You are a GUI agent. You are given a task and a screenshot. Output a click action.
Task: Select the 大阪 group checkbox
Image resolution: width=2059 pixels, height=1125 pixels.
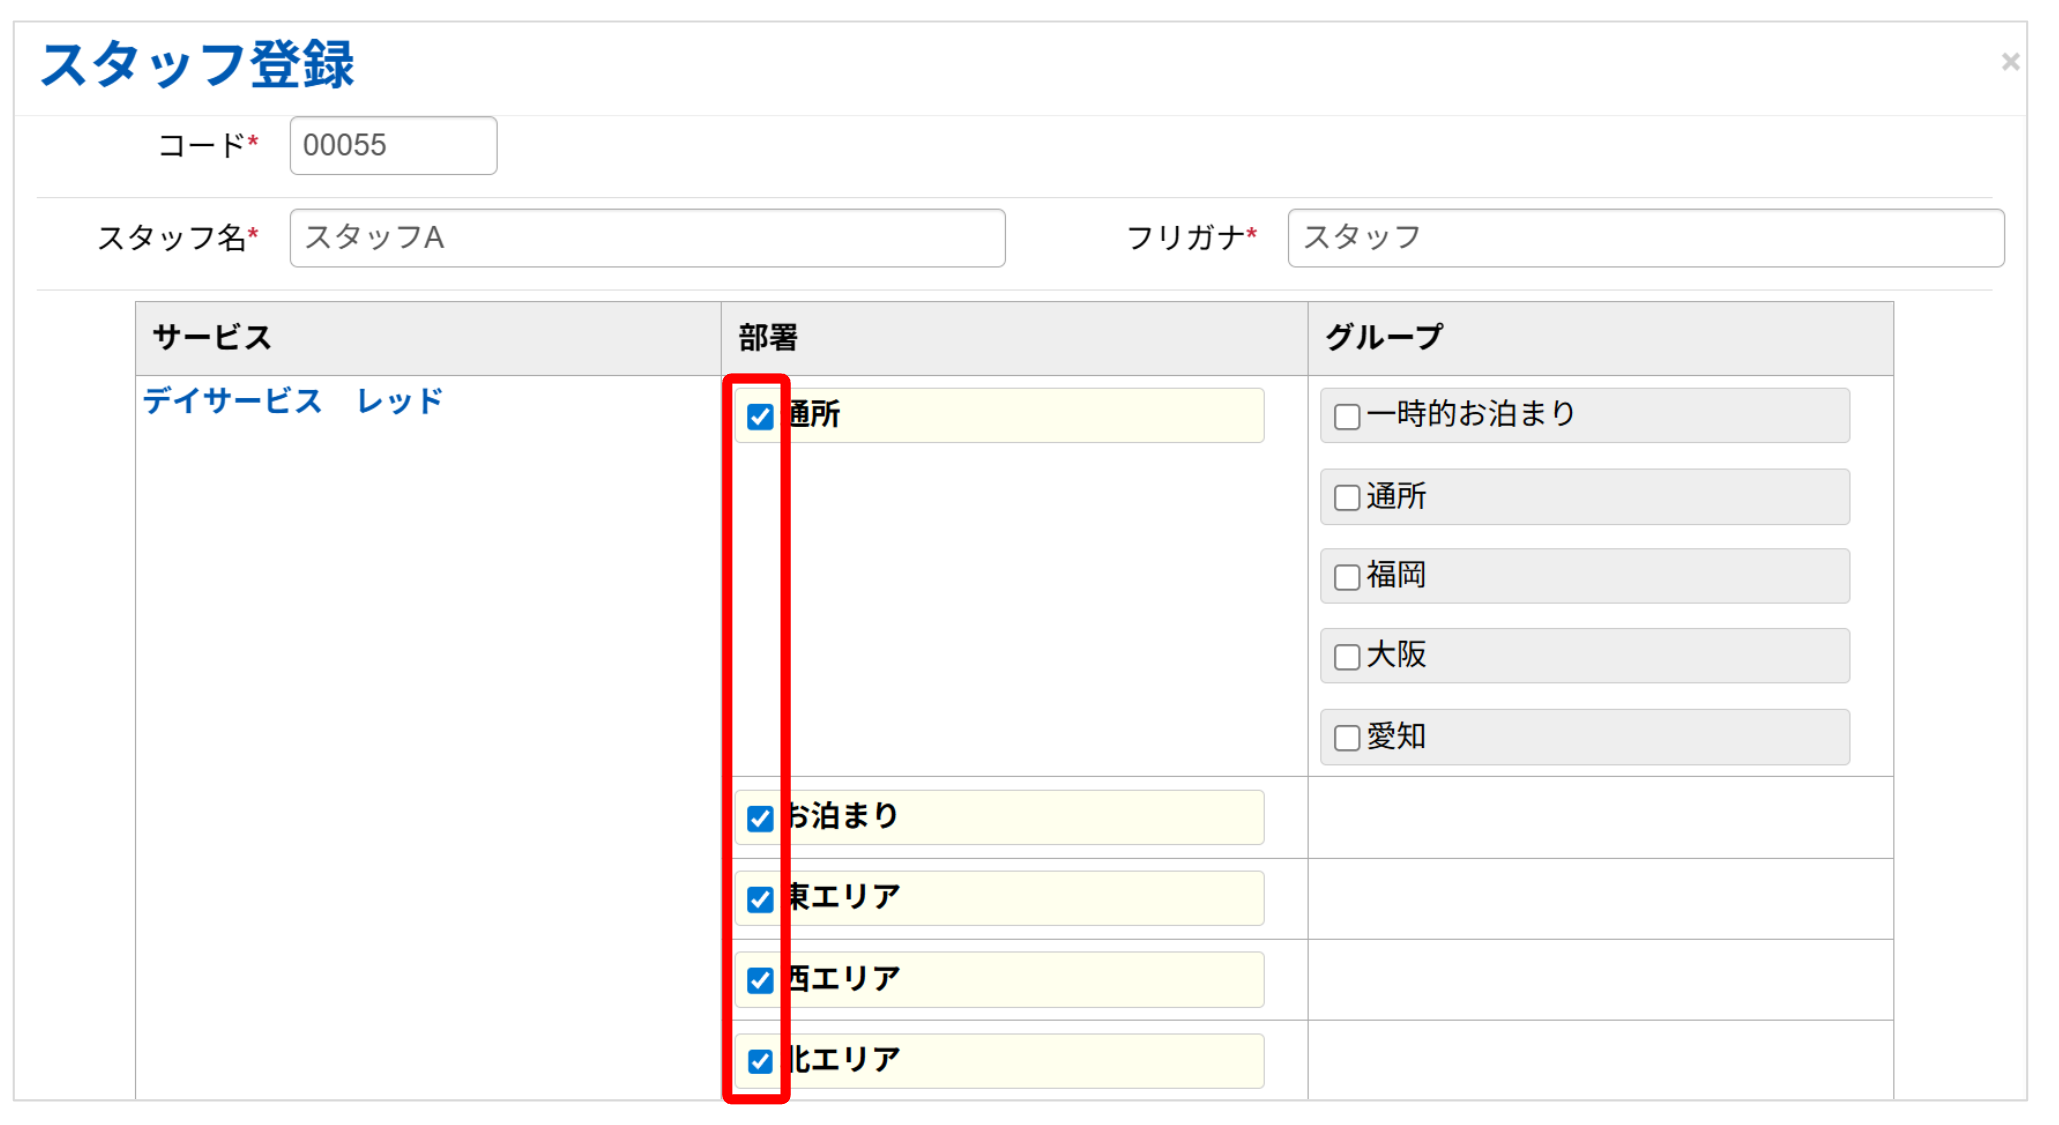[x=1347, y=657]
